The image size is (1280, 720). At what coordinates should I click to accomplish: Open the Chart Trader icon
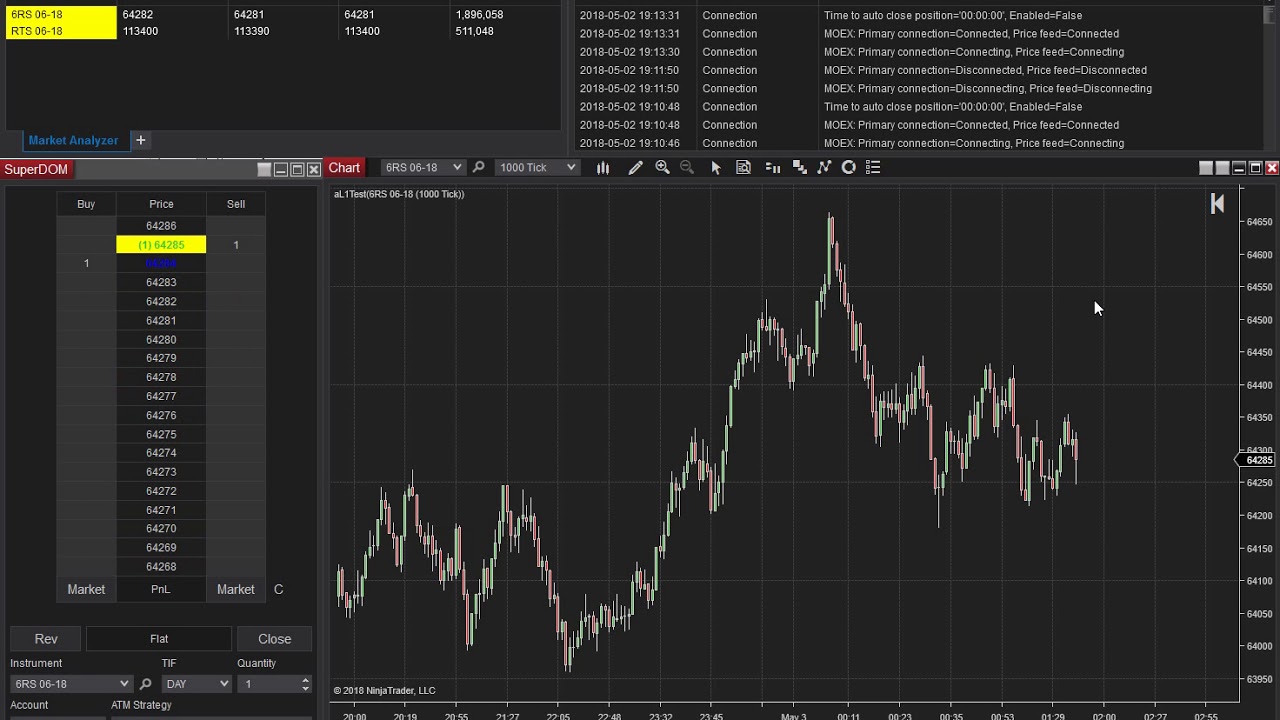tap(773, 168)
